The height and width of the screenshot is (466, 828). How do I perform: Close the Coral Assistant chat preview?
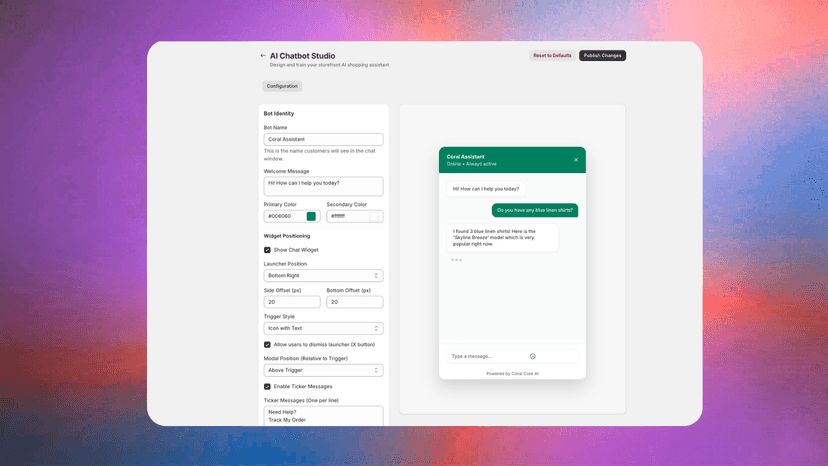click(576, 160)
